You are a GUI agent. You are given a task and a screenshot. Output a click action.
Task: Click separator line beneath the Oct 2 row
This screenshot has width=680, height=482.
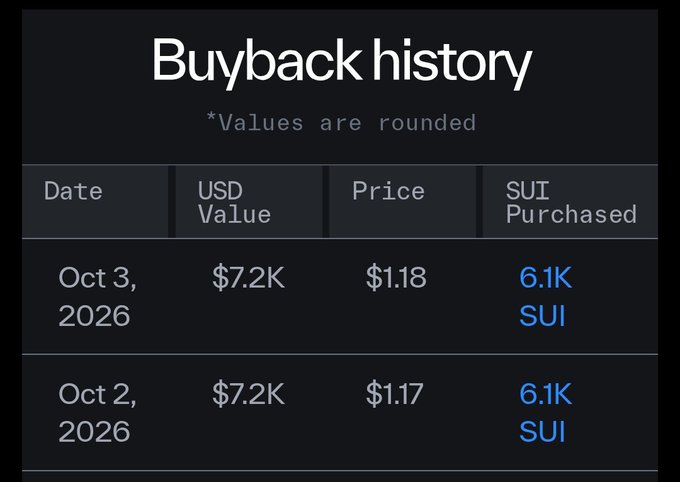pos(340,470)
